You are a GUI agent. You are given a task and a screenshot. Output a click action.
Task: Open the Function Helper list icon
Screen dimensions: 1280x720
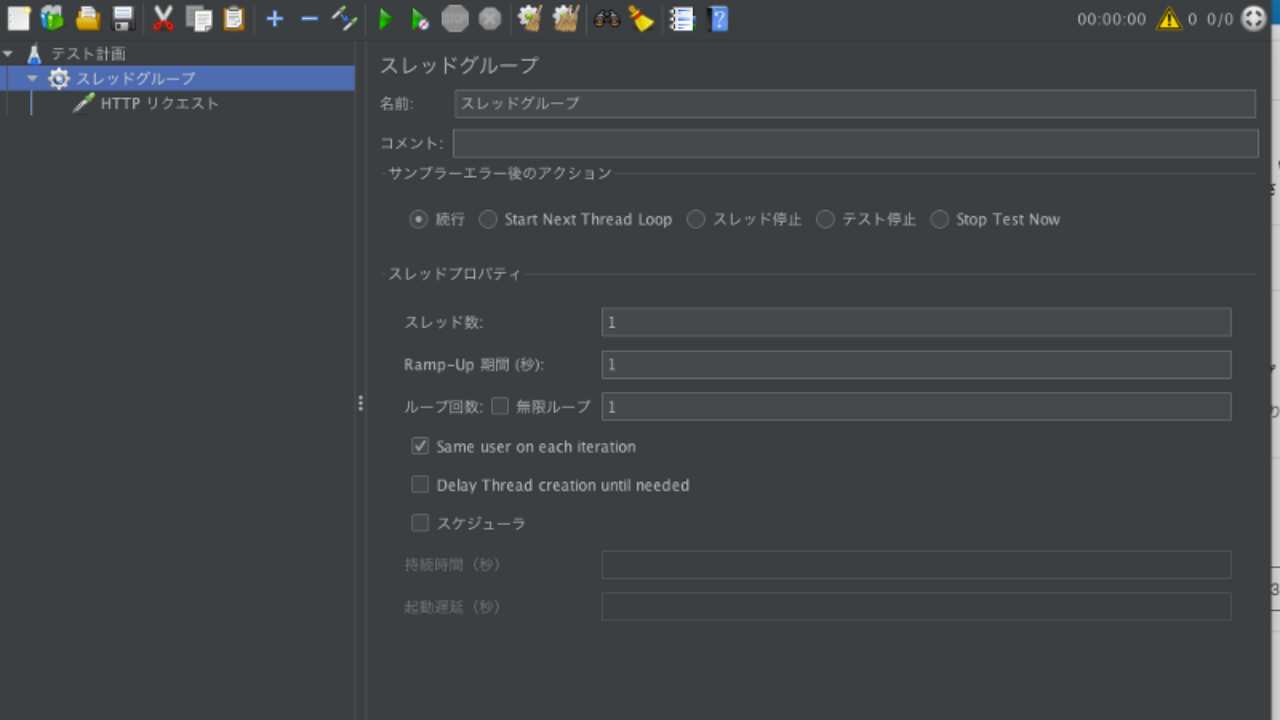682,18
